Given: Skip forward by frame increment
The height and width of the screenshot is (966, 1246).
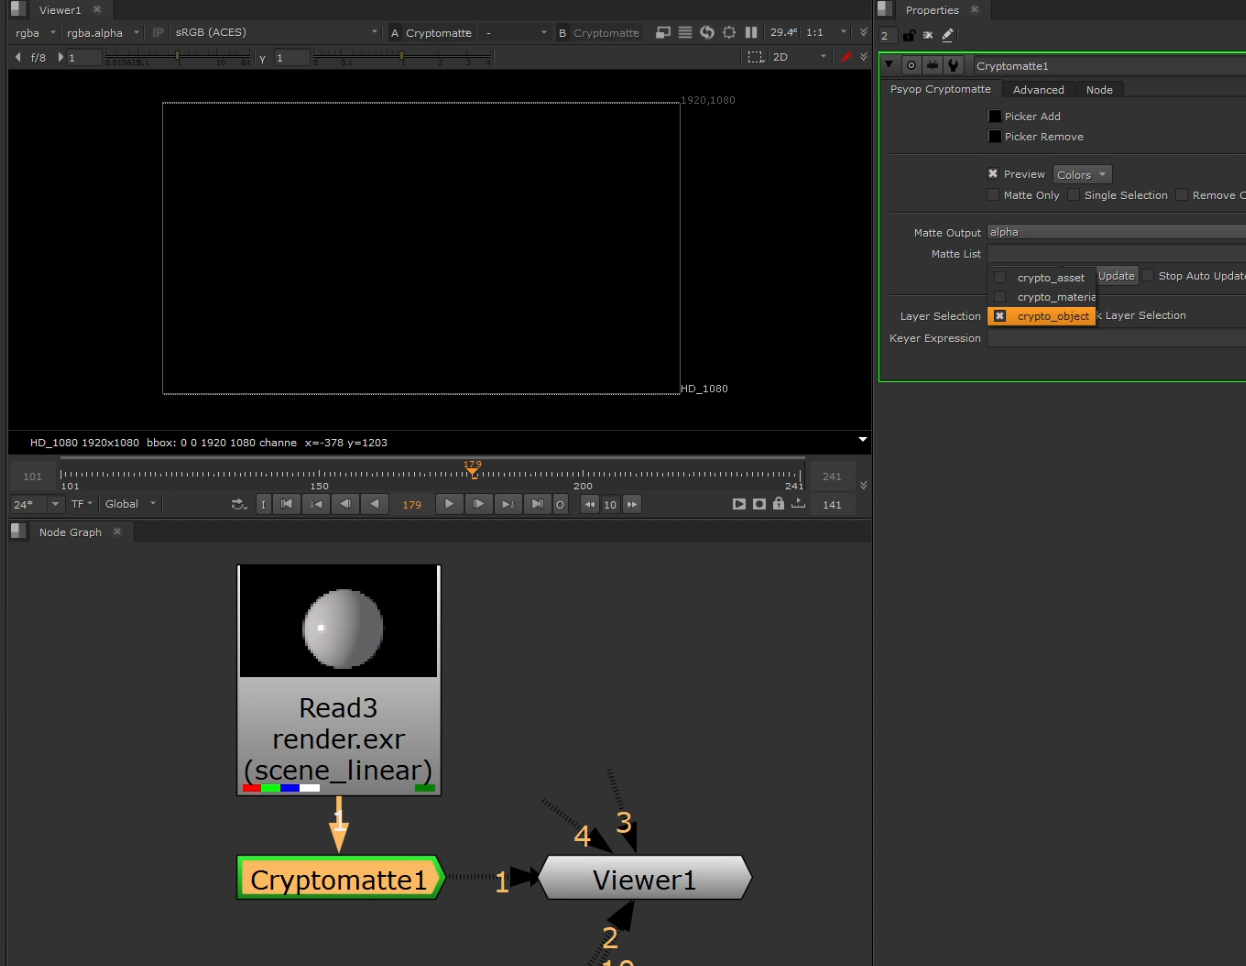Looking at the screenshot, I should pyautogui.click(x=632, y=504).
